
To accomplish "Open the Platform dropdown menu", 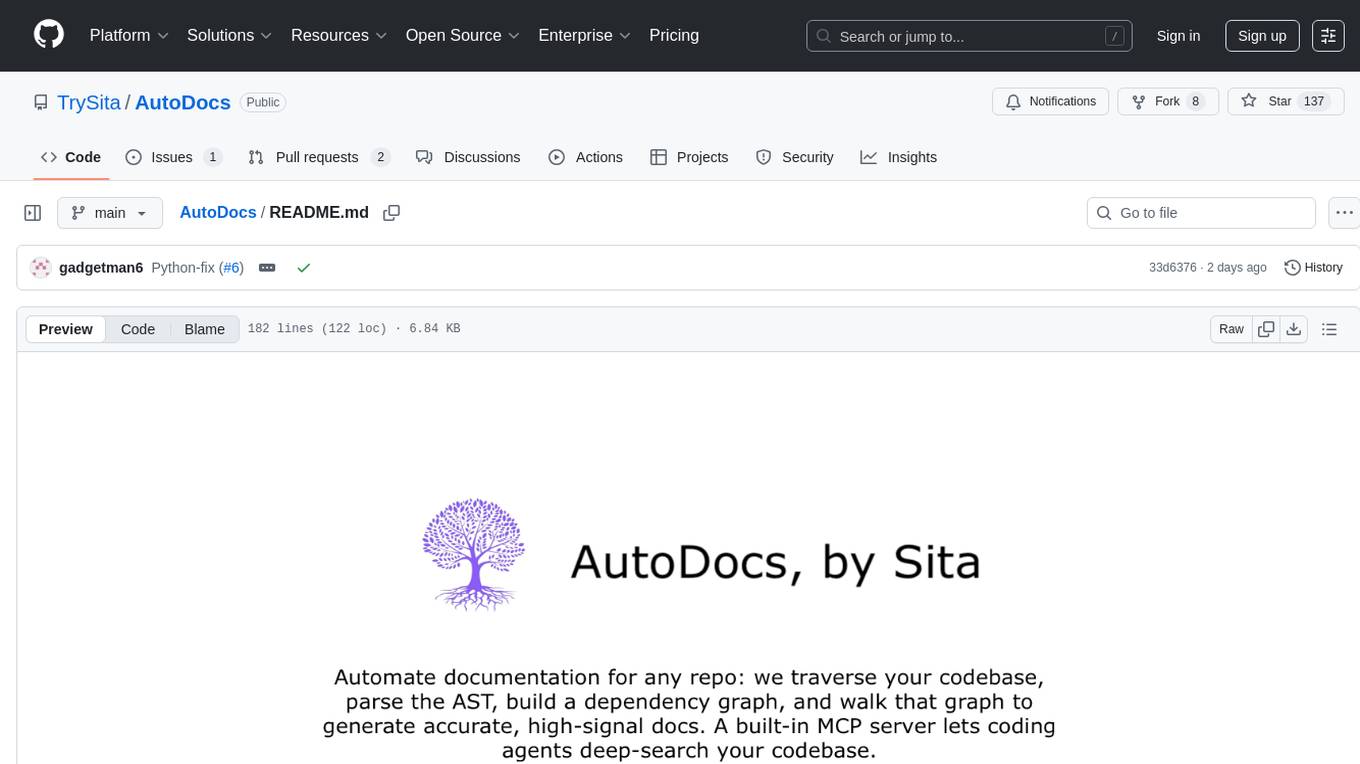I will [129, 35].
